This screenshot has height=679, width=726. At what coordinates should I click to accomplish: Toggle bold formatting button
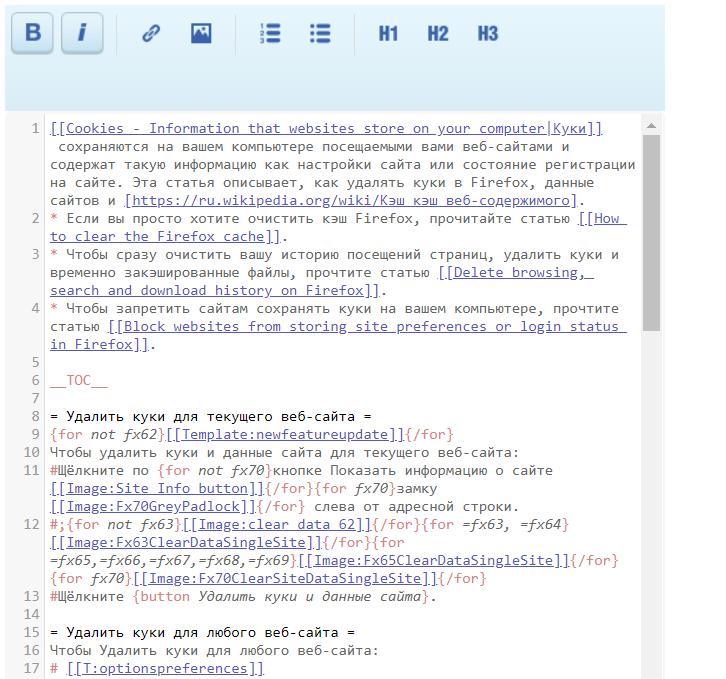(x=32, y=33)
